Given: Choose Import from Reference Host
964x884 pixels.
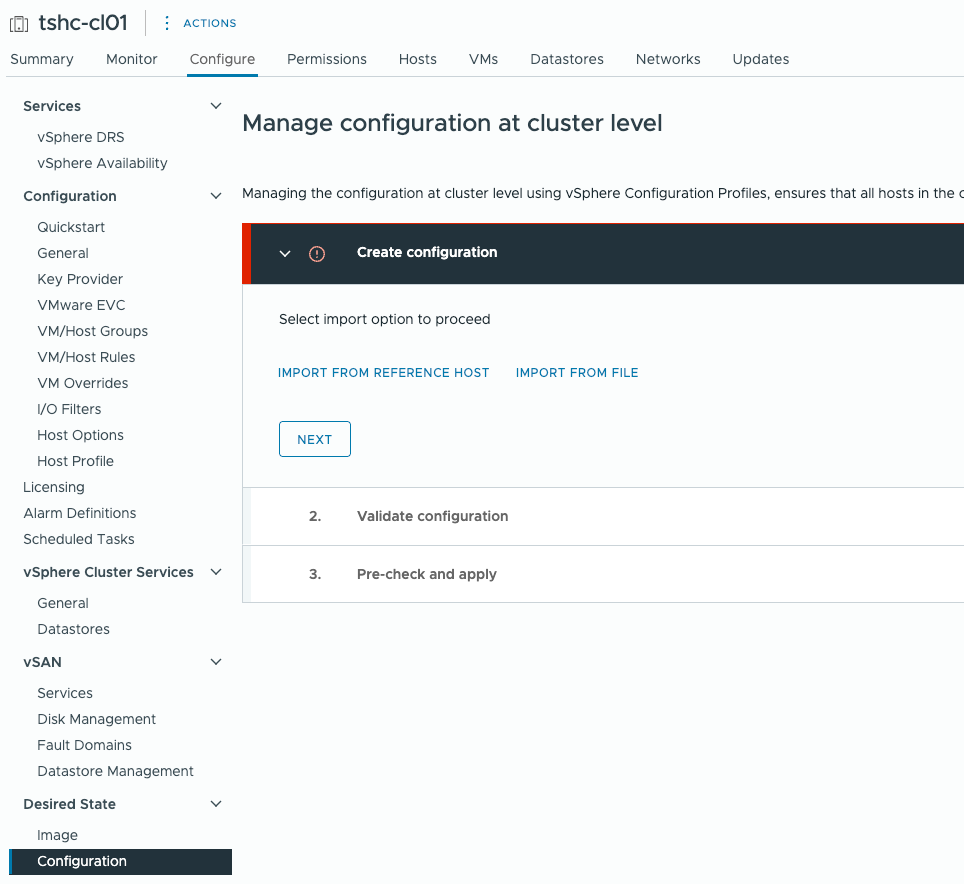Looking at the screenshot, I should pos(384,373).
